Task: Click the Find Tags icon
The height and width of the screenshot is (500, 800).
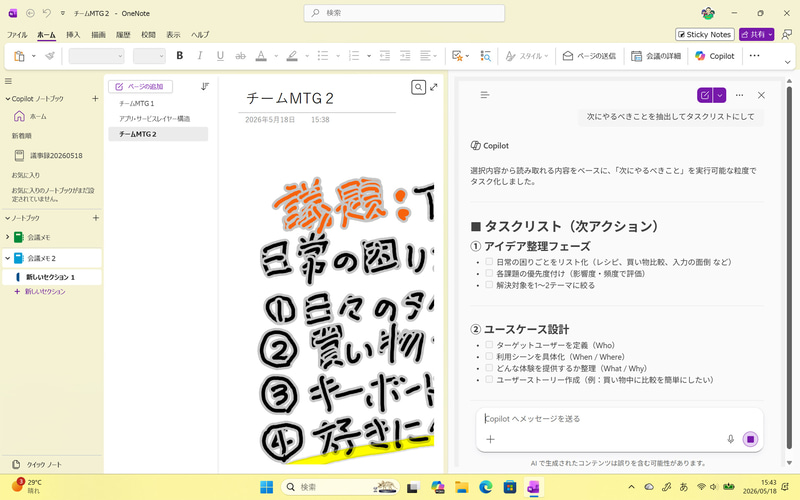Action: (485, 56)
